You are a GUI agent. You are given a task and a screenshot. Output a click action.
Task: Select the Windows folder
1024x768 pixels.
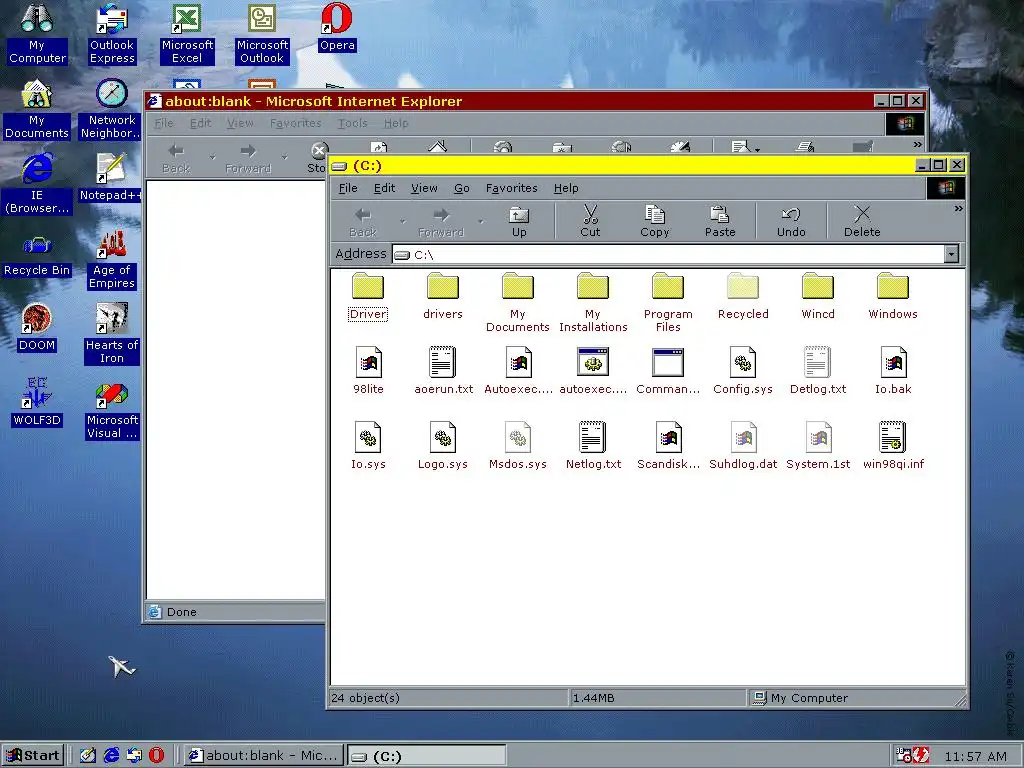[893, 296]
